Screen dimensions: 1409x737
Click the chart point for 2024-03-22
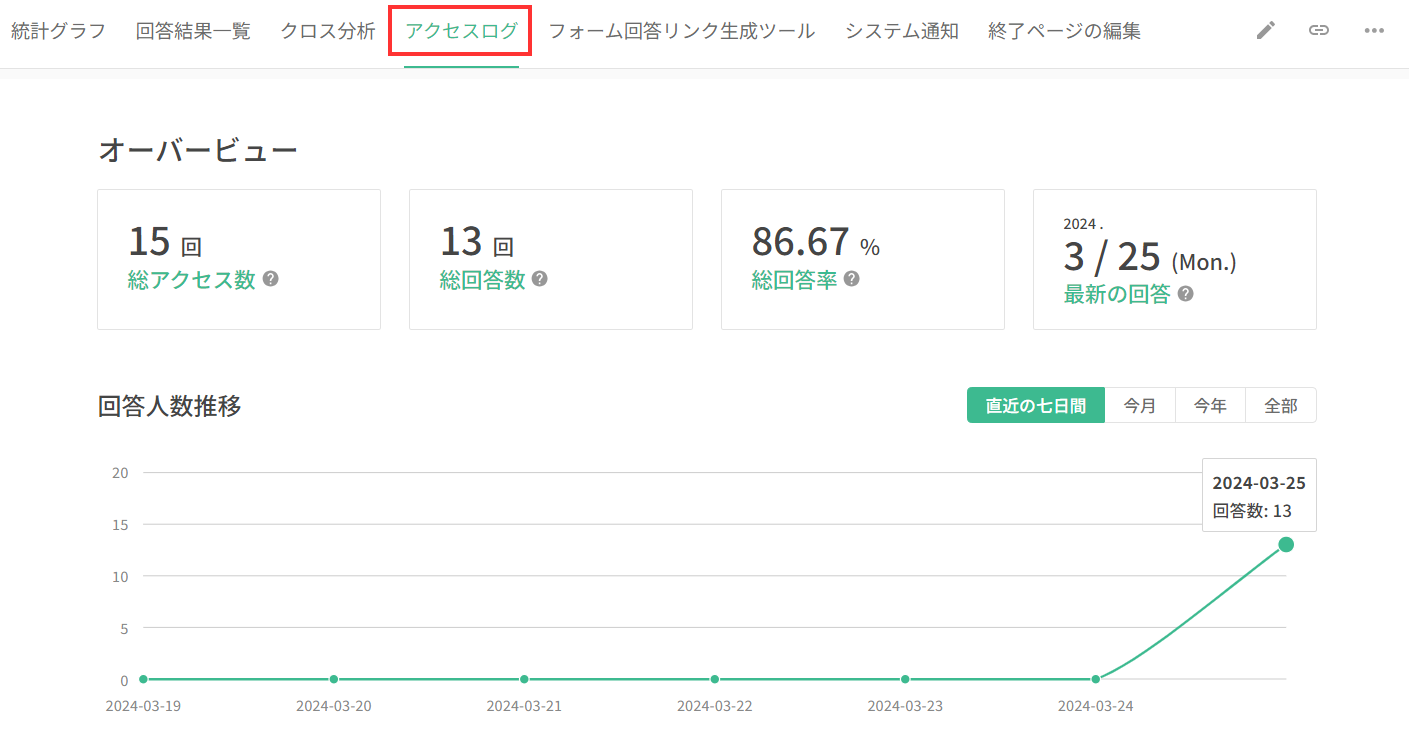(714, 679)
